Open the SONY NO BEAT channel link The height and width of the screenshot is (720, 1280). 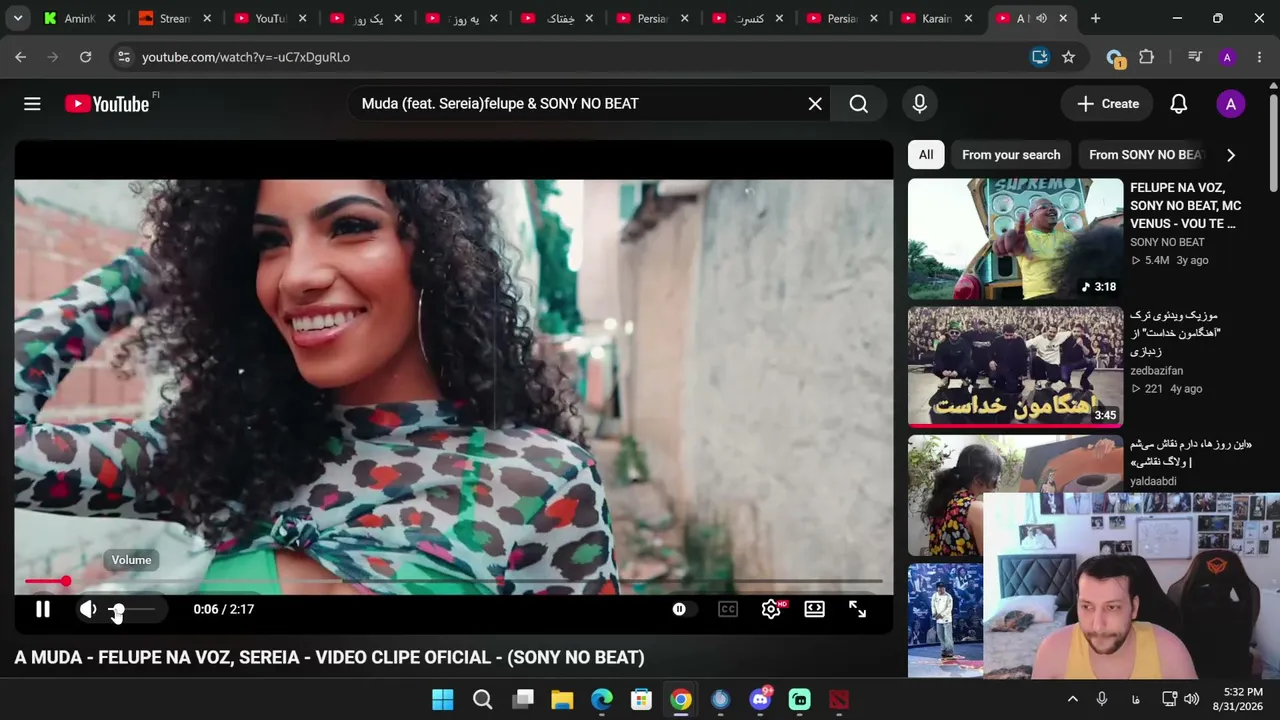(x=1167, y=242)
